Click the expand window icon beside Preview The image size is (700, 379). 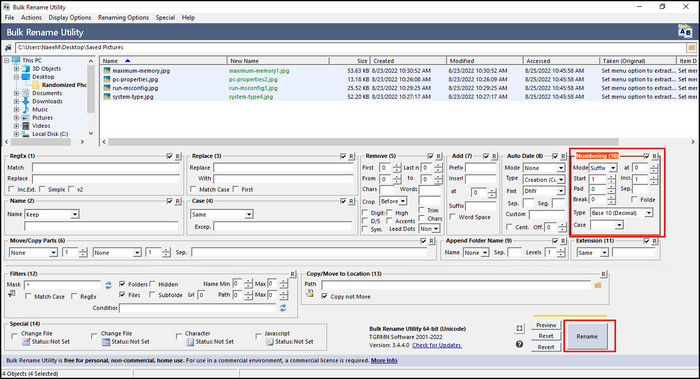click(519, 329)
